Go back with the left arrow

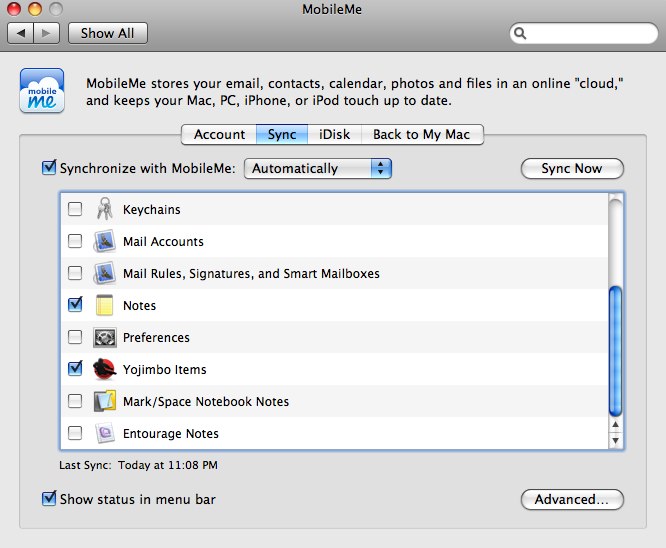(20, 33)
